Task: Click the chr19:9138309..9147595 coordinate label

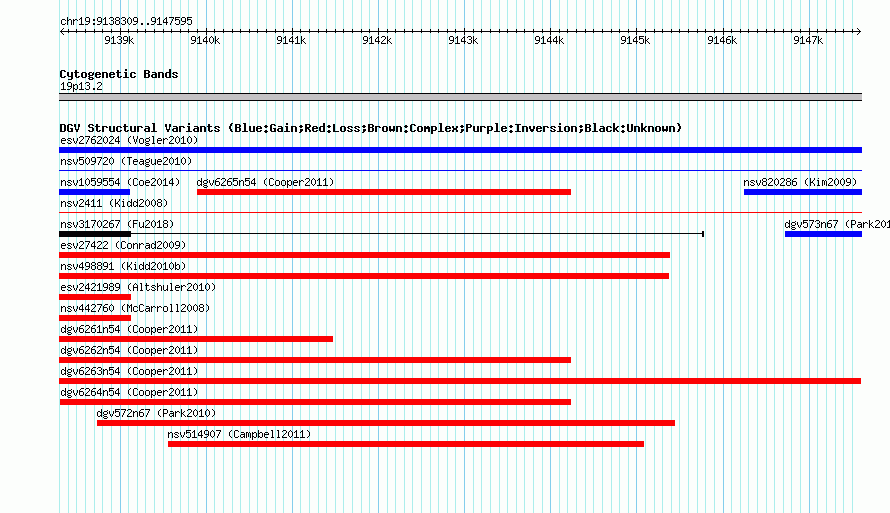Action: [x=126, y=21]
